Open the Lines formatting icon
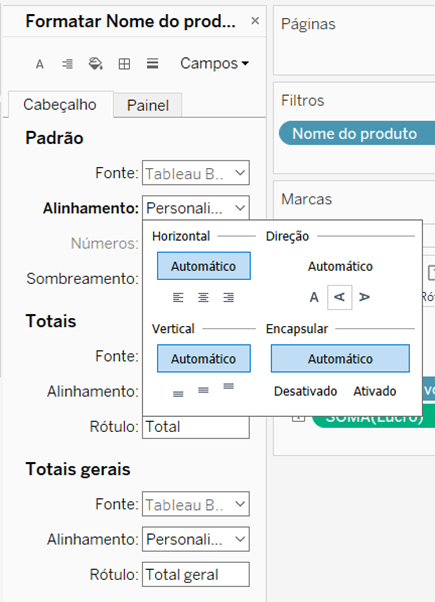 coord(152,63)
